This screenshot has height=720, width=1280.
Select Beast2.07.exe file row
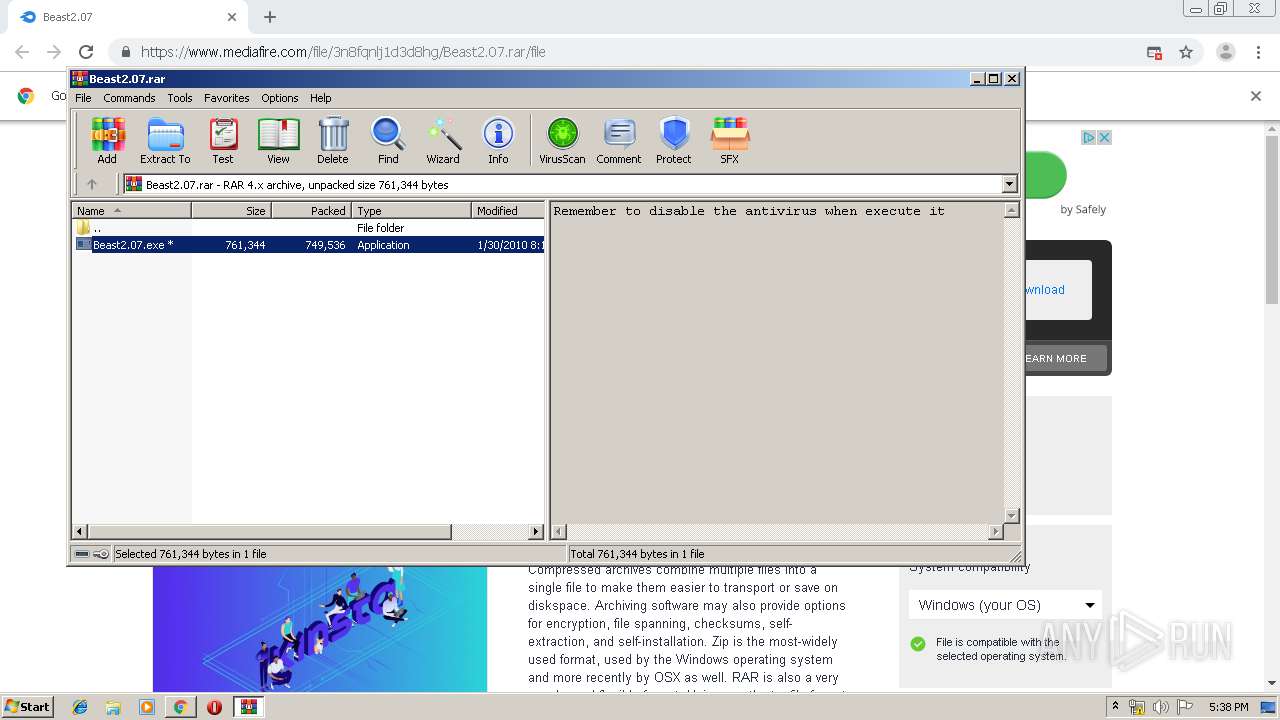308,245
